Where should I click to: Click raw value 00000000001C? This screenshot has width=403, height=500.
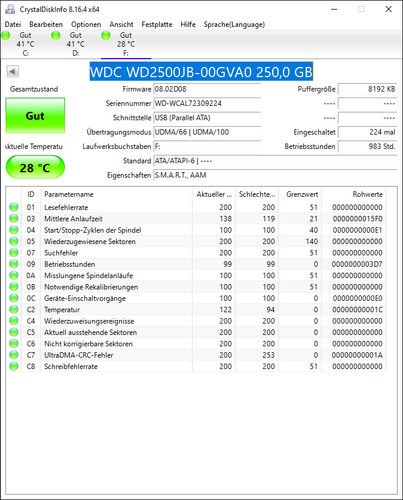357,310
